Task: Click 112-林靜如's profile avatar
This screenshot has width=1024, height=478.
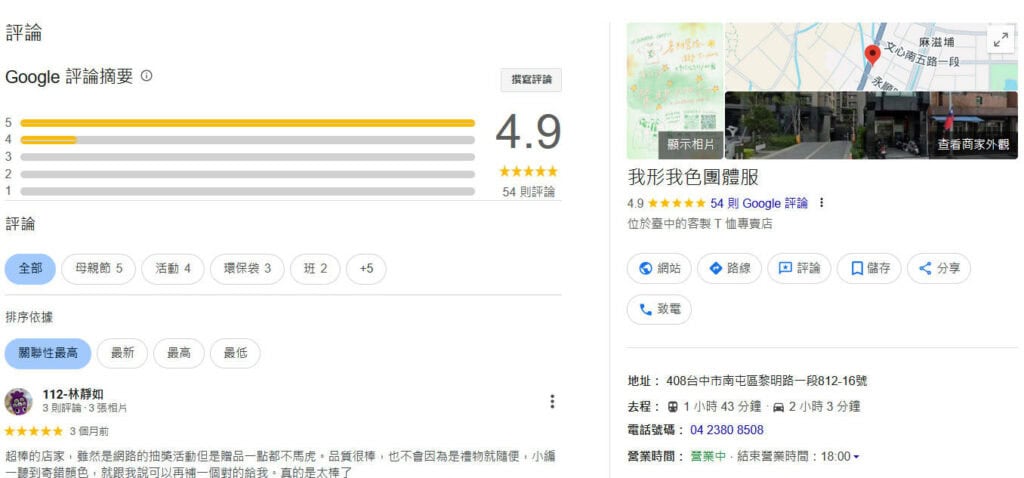Action: (x=18, y=402)
